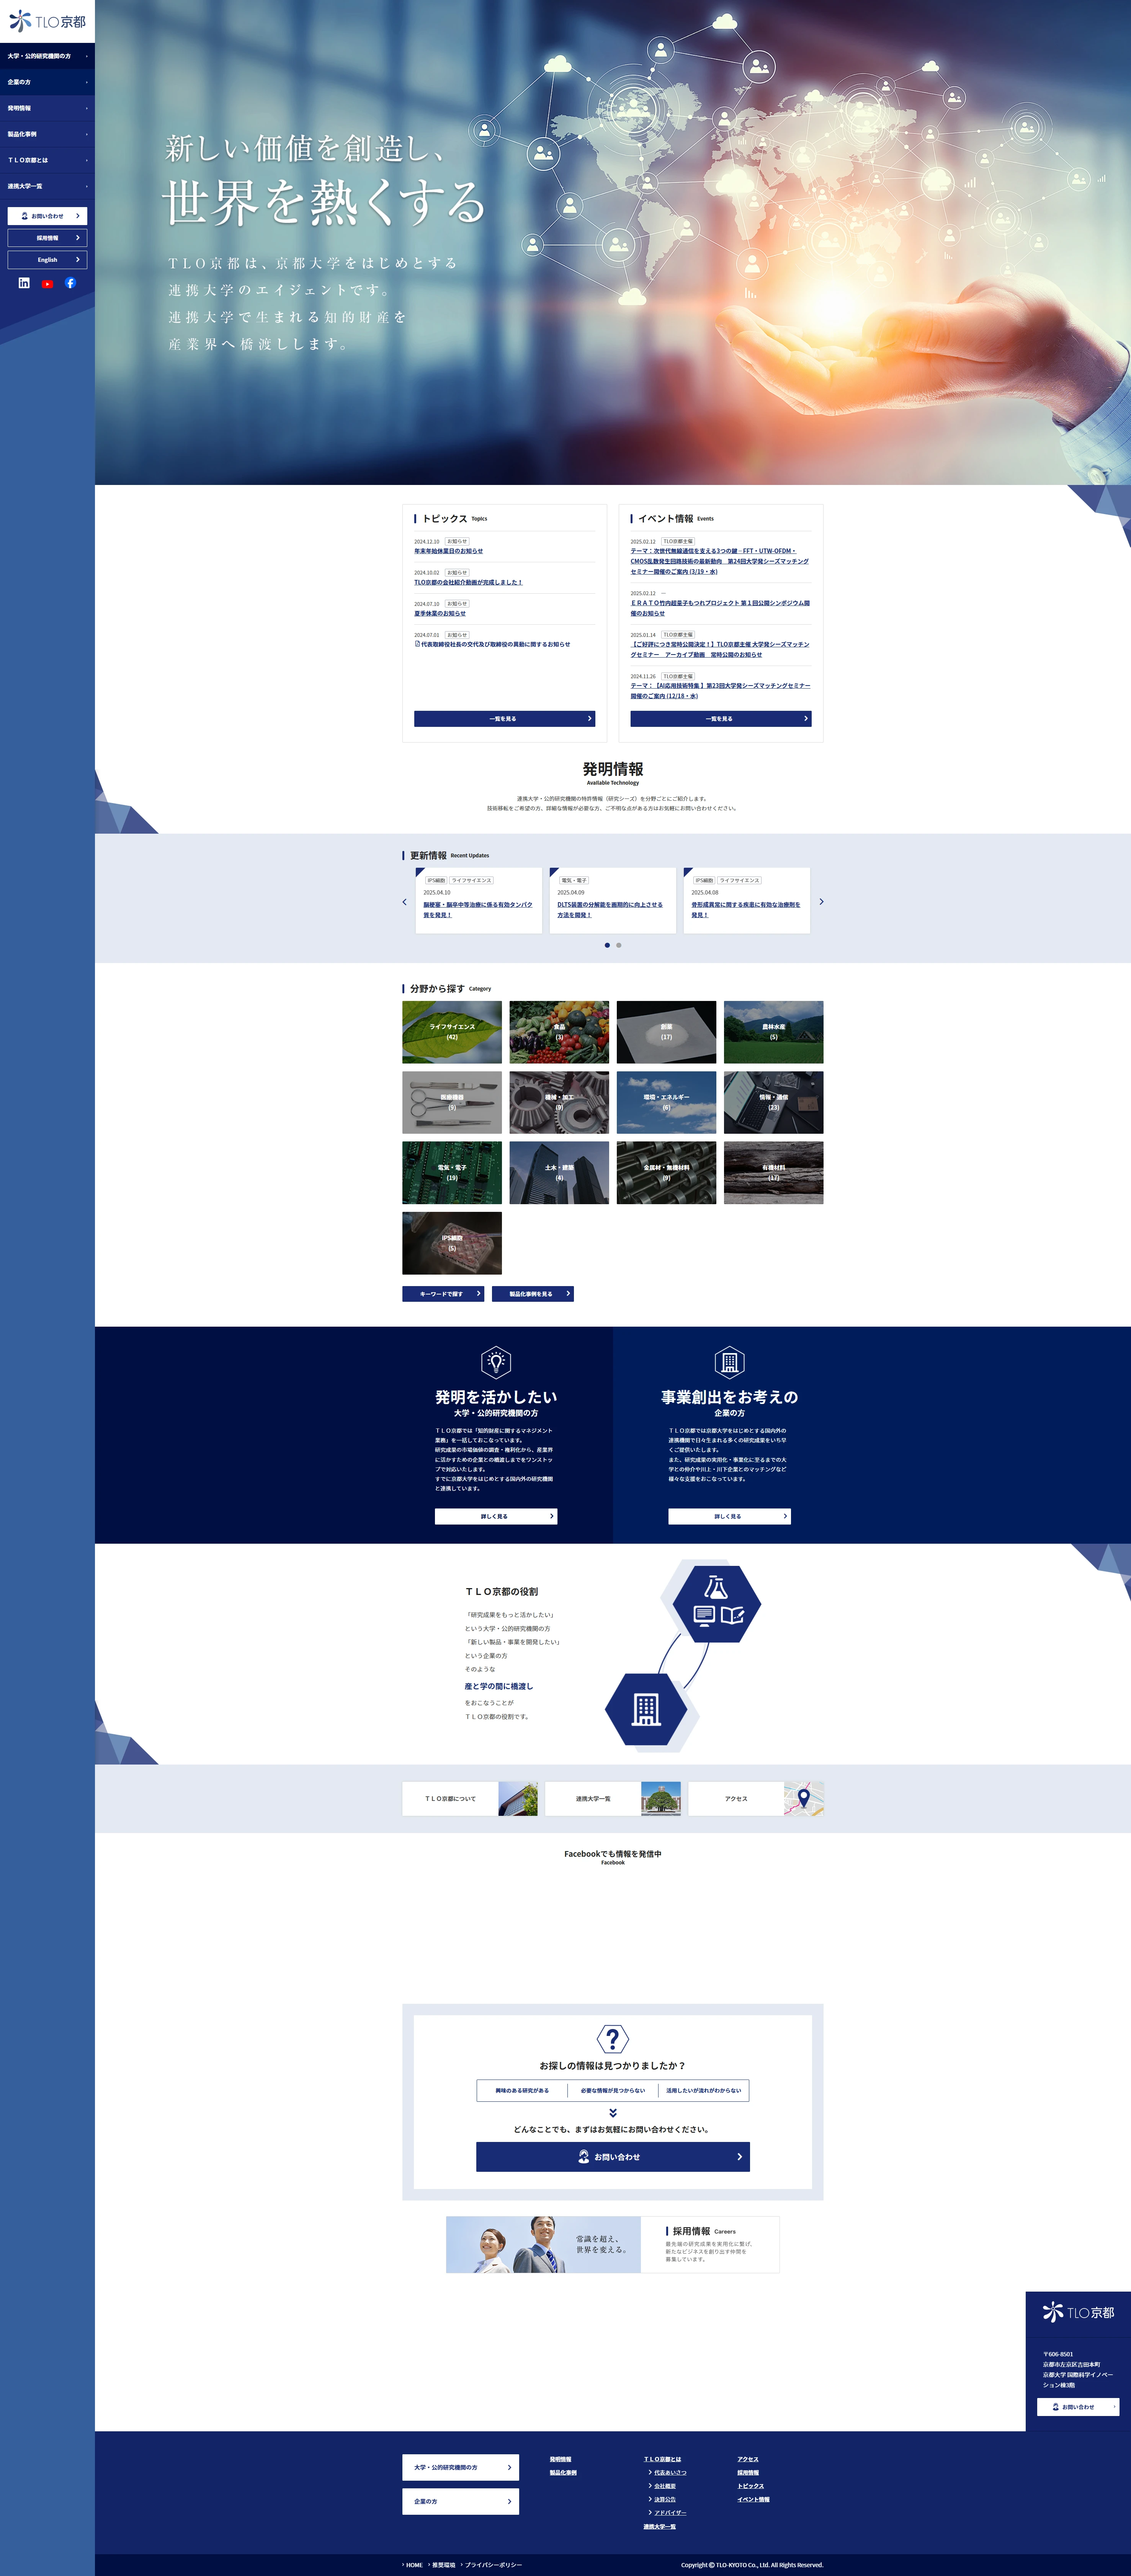Click the footer TLO京都 logo card

click(1078, 2312)
